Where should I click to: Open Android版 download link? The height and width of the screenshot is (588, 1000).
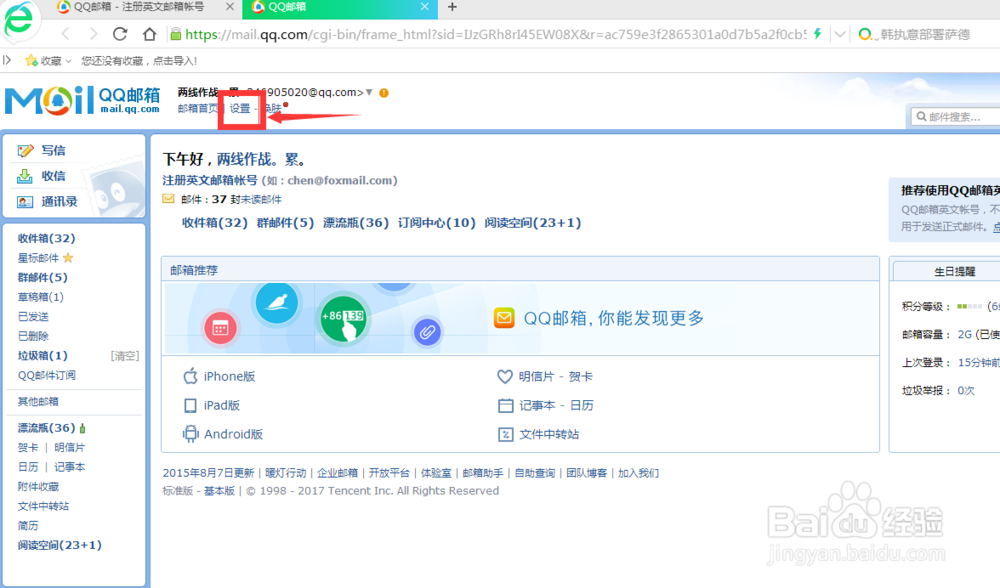pos(233,434)
